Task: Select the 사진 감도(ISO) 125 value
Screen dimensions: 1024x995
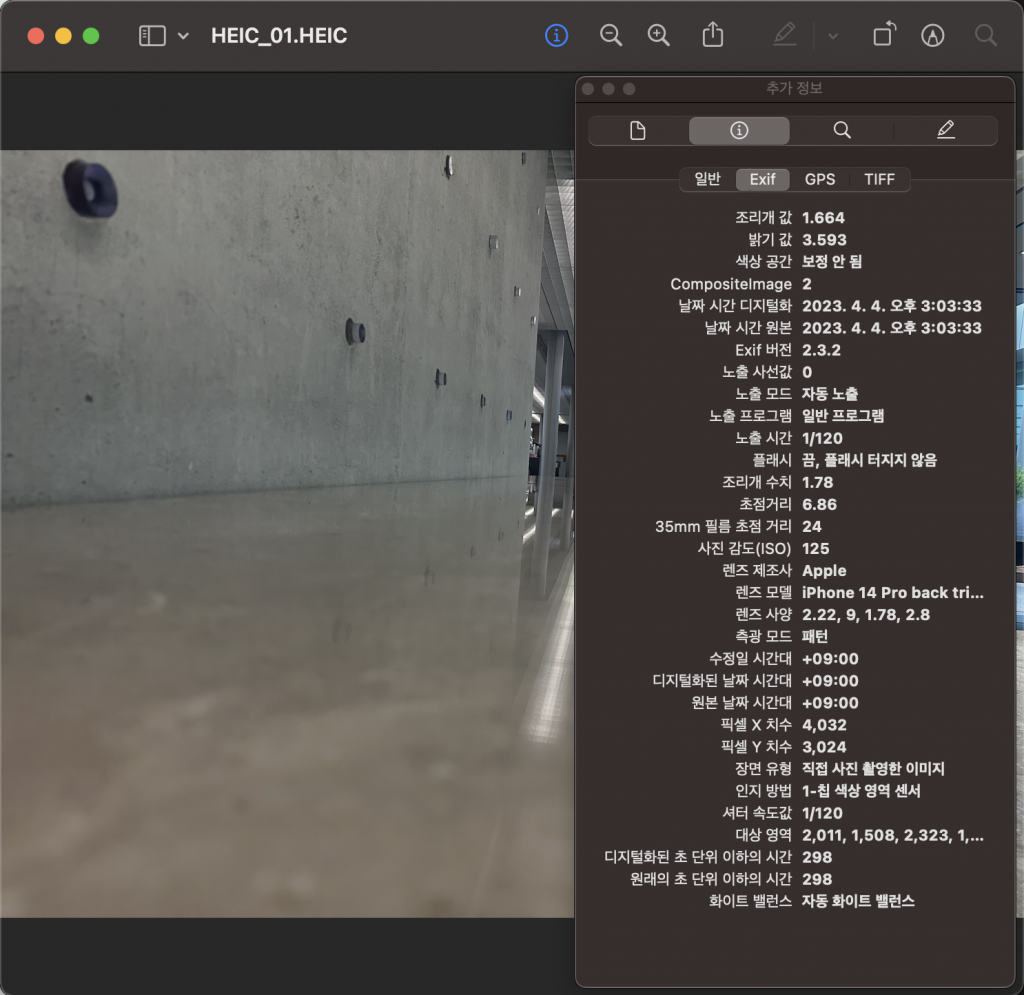Action: tap(815, 548)
